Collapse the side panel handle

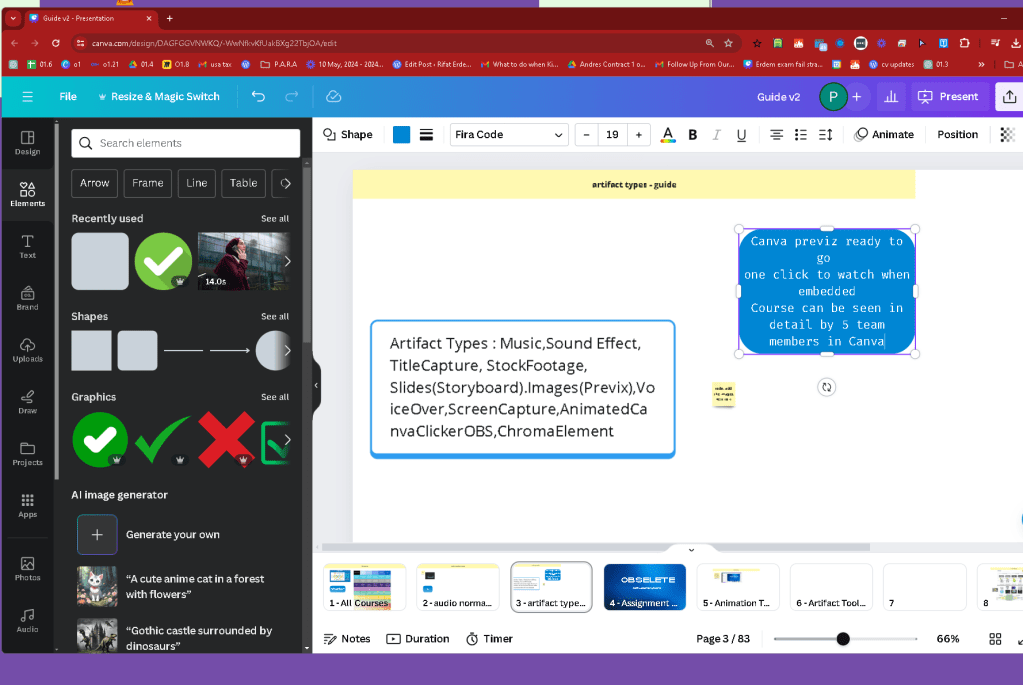pos(316,385)
